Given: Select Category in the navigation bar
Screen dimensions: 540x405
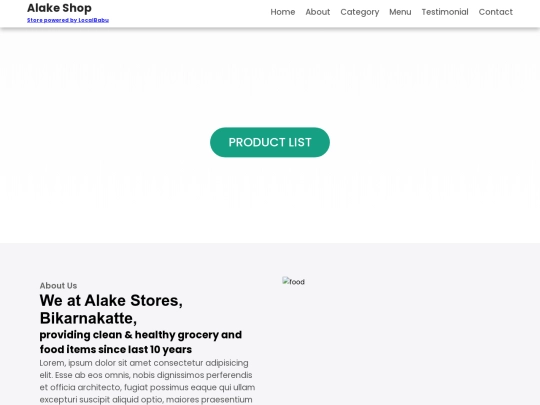Looking at the screenshot, I should coord(360,12).
